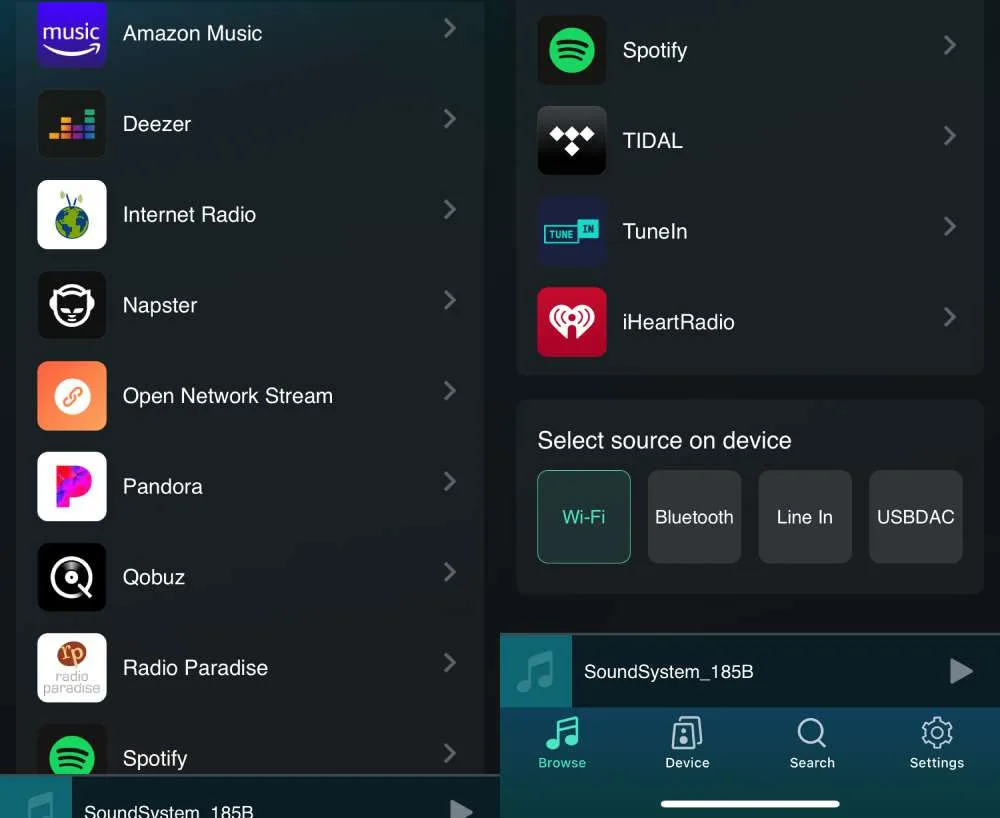Viewport: 1000px width, 818px height.
Task: Open the Search tab
Action: [x=812, y=743]
